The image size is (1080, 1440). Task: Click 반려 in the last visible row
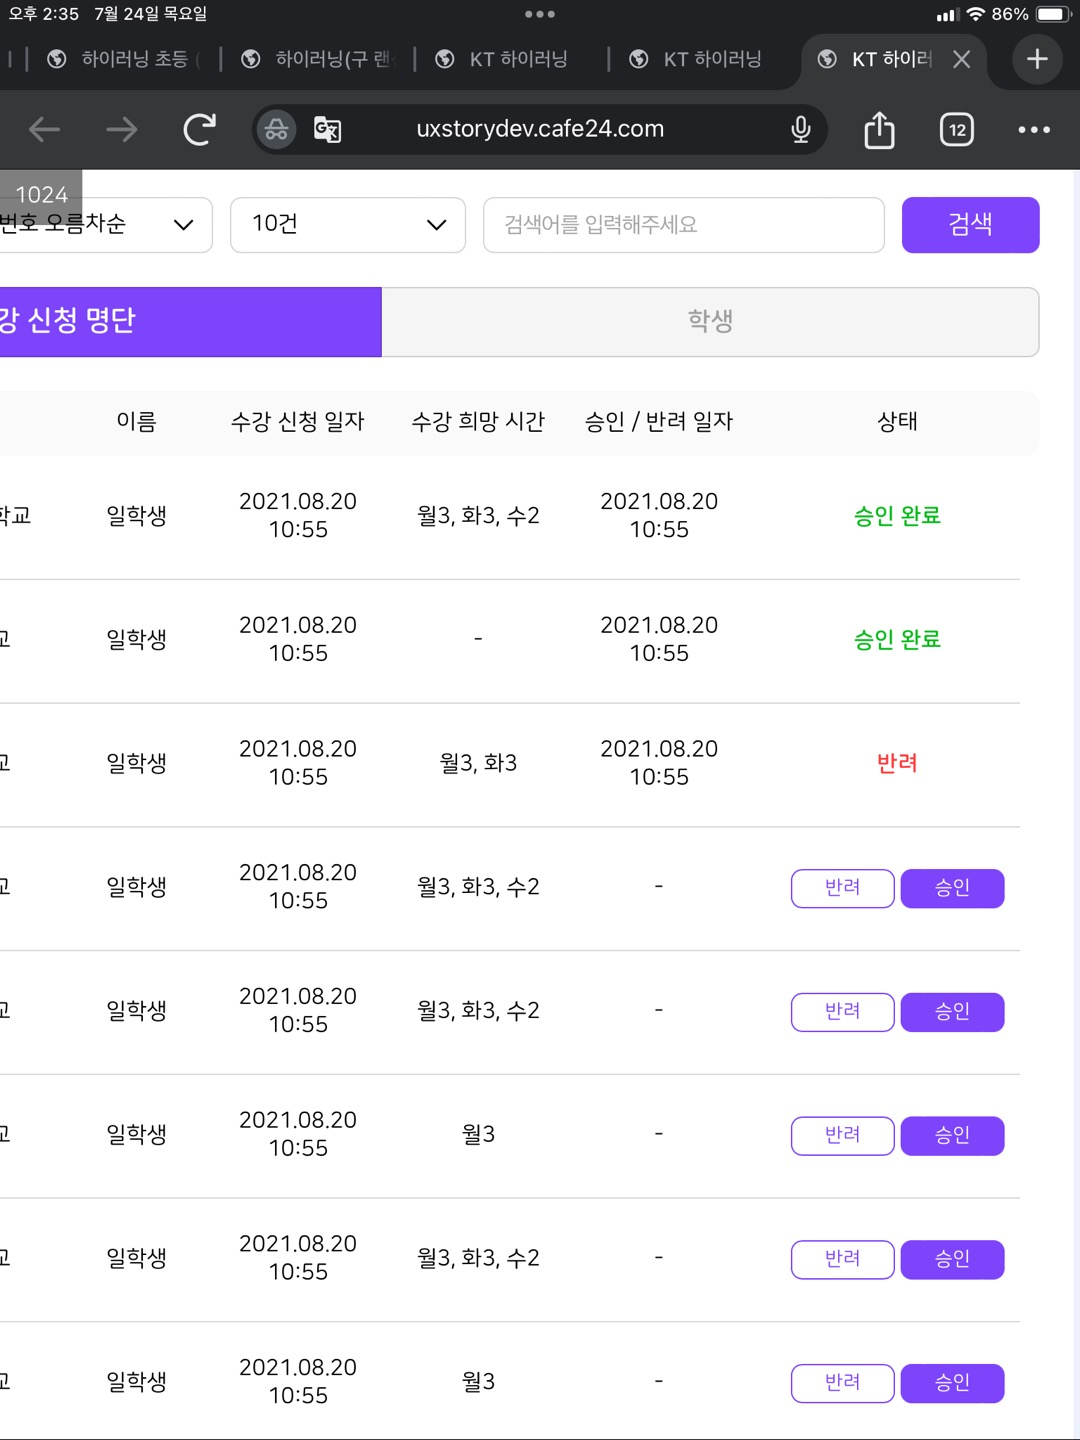tap(842, 1383)
